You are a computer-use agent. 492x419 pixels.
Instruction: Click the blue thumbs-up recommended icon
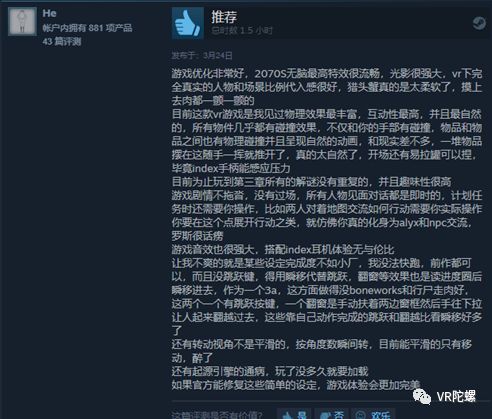click(188, 24)
